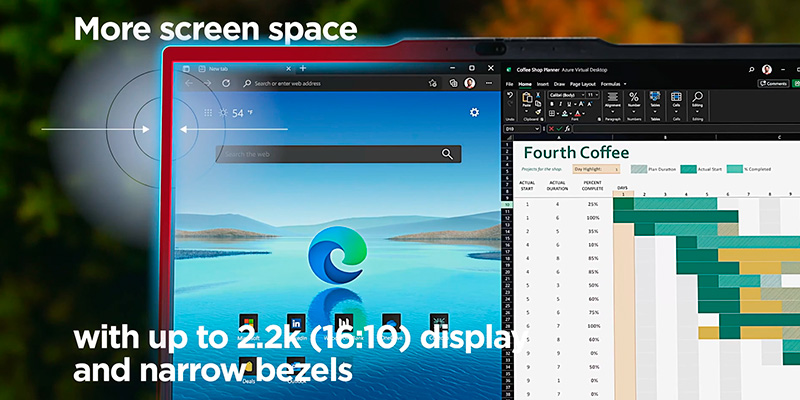
Task: Switch to the Draw ribbon tab
Action: pos(559,84)
